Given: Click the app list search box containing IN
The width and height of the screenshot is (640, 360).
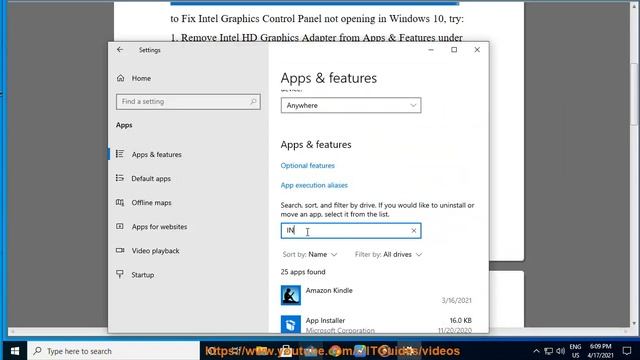Looking at the screenshot, I should [351, 231].
